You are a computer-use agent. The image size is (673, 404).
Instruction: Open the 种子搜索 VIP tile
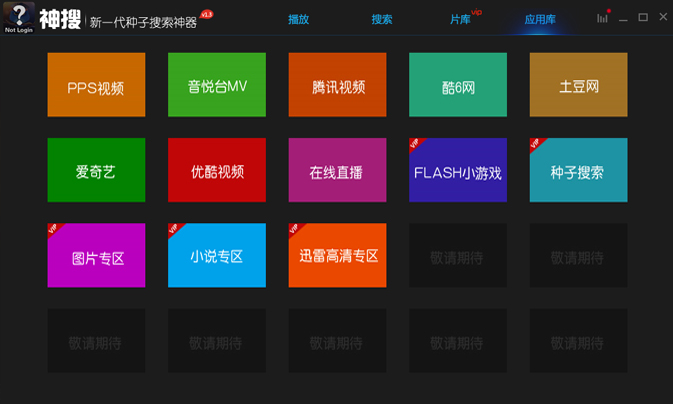pos(579,170)
